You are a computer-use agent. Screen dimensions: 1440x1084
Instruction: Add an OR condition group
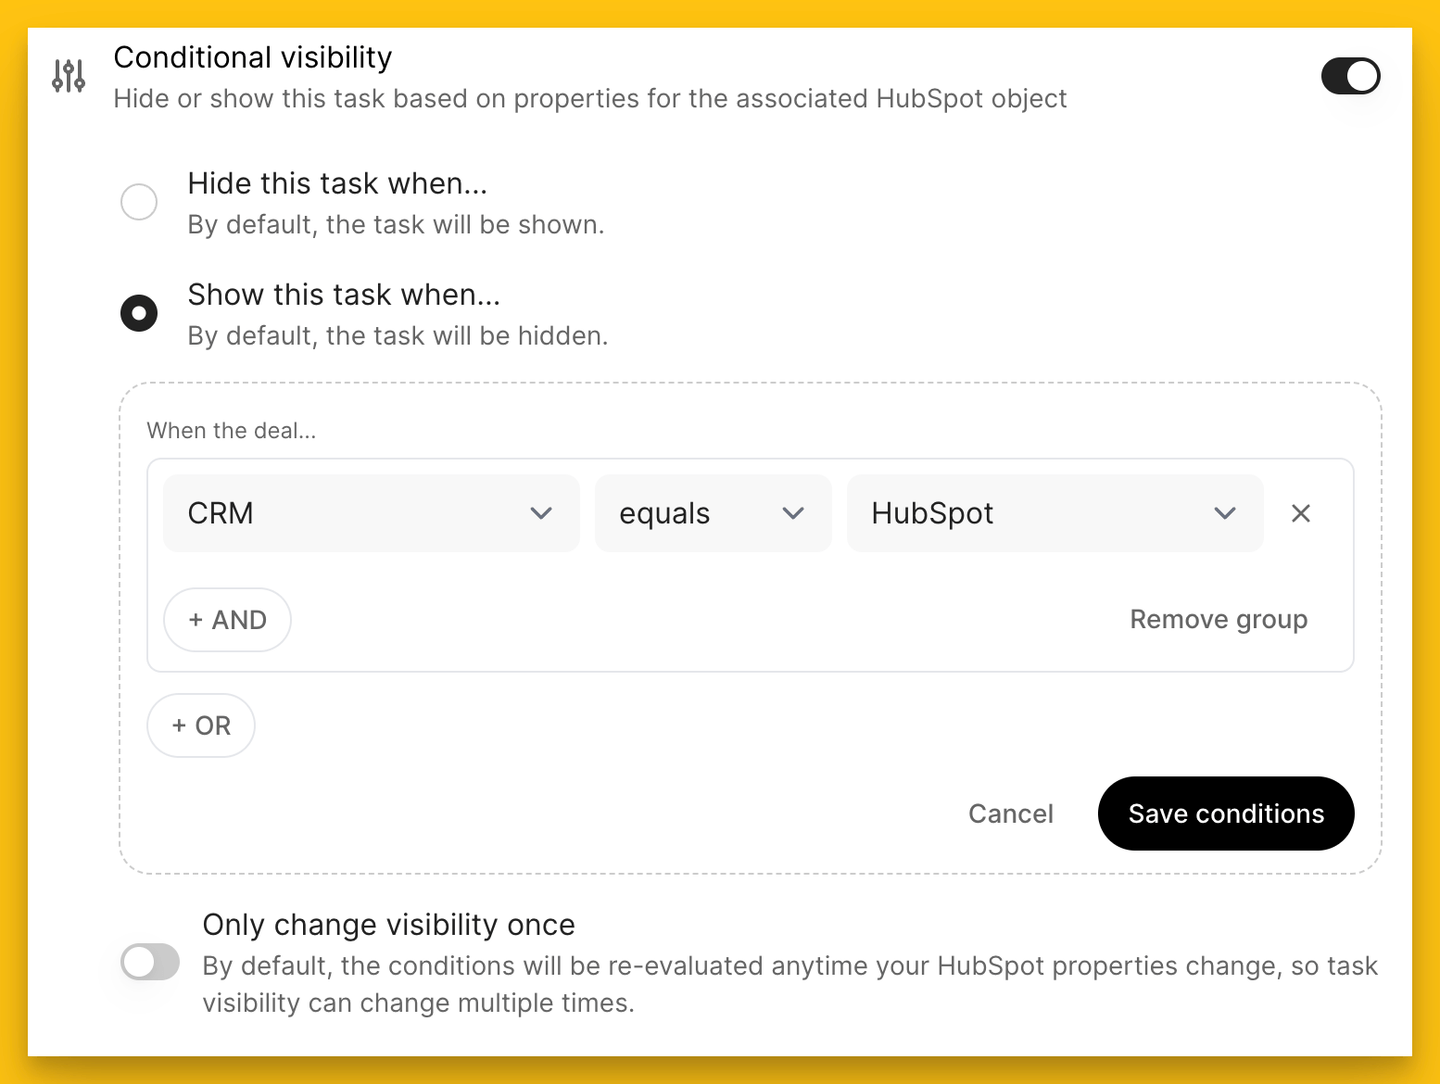click(201, 726)
